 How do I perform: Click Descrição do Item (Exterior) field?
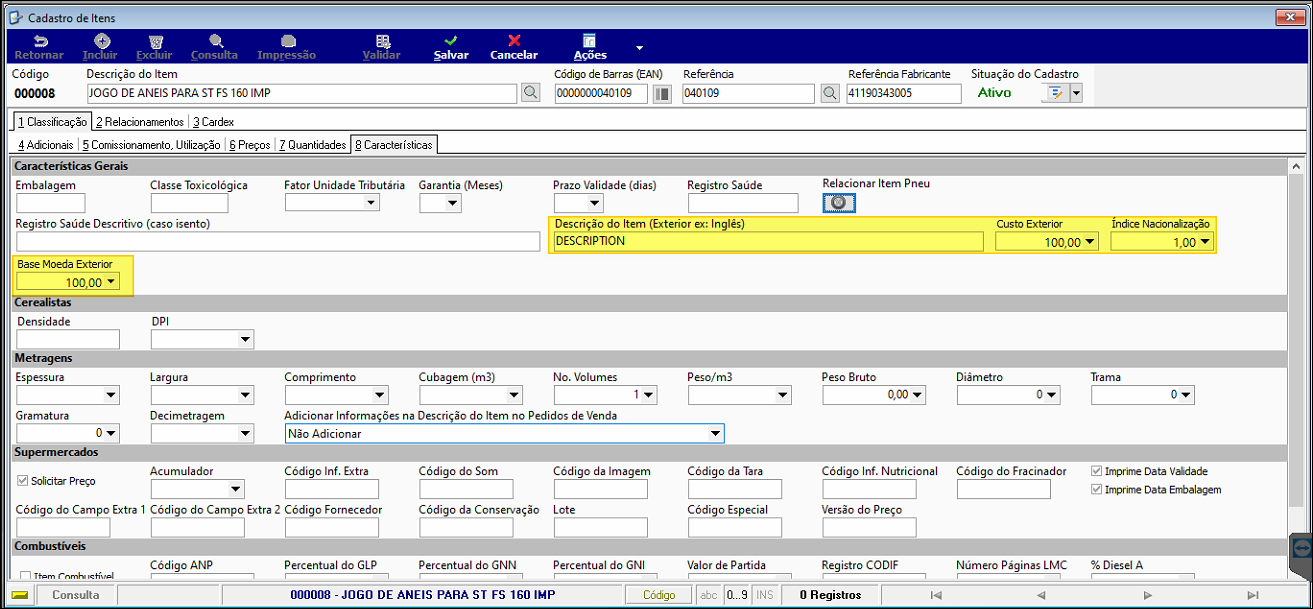click(769, 241)
